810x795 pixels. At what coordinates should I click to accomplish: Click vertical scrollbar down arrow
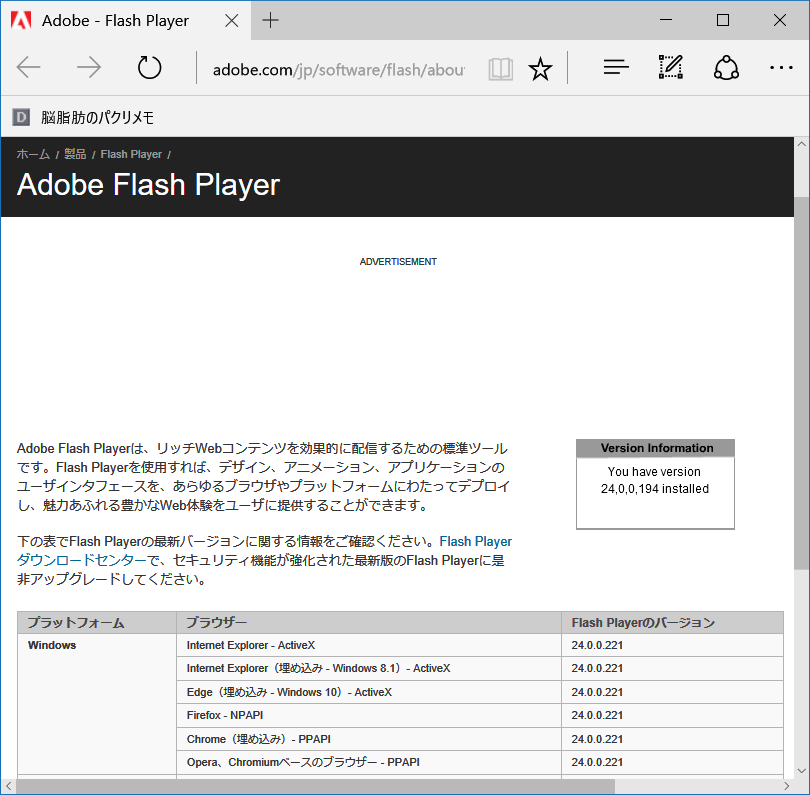801,771
